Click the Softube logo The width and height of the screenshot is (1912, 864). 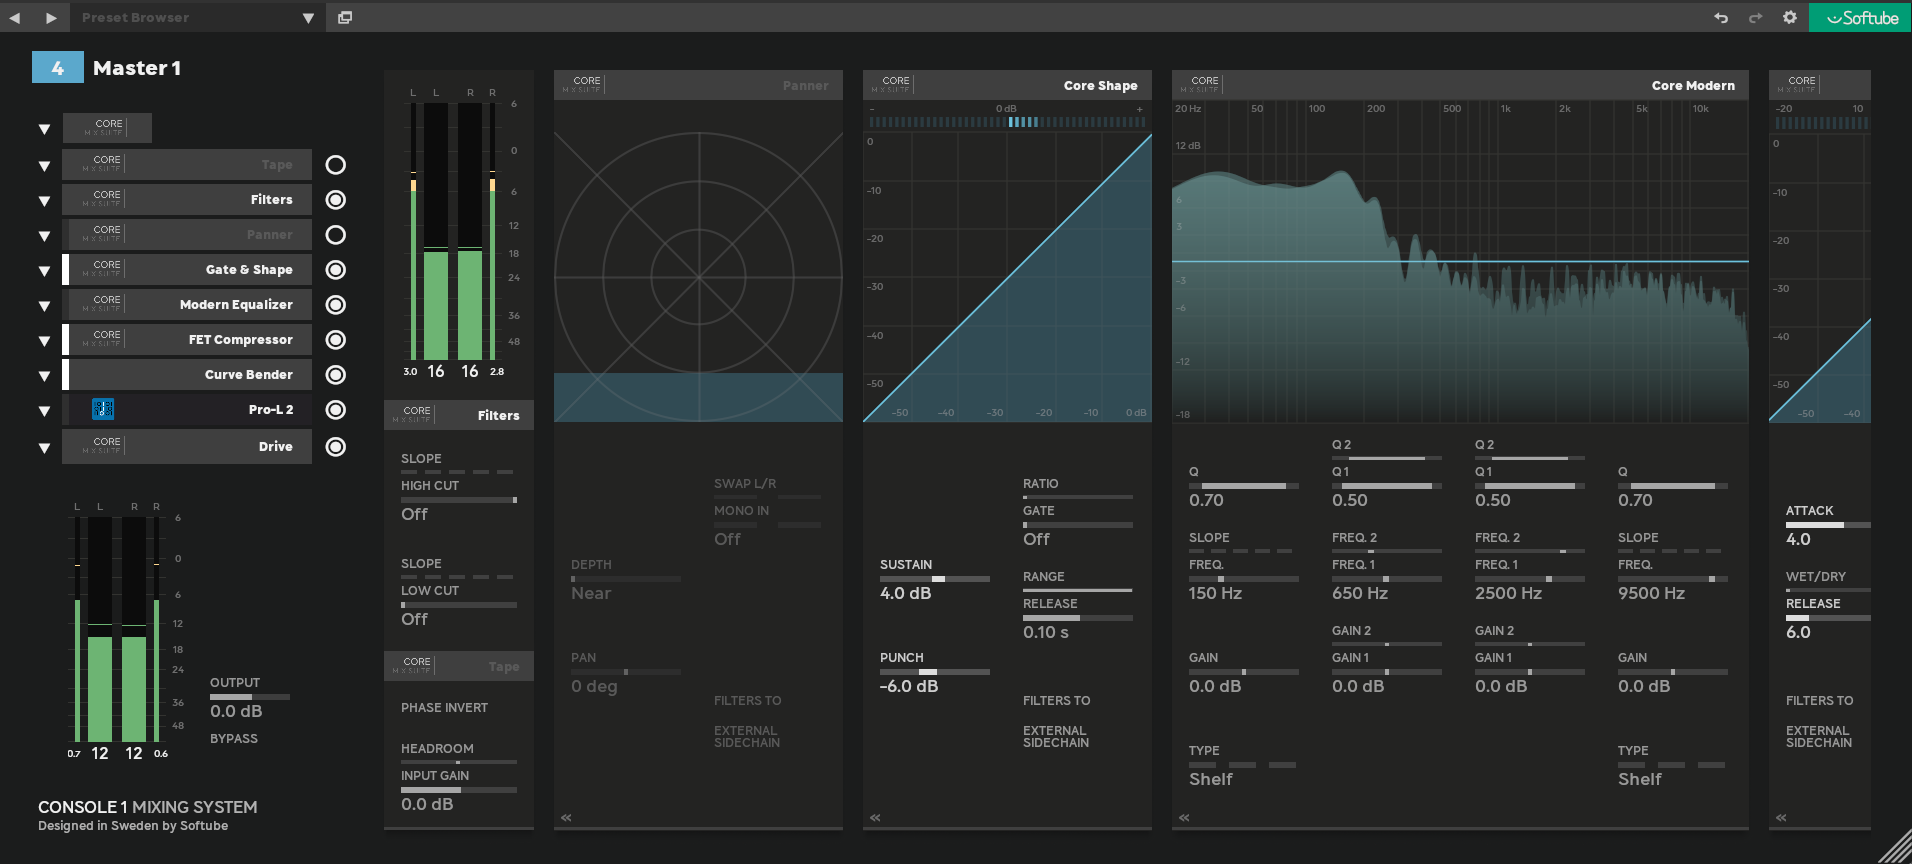[x=1860, y=17]
